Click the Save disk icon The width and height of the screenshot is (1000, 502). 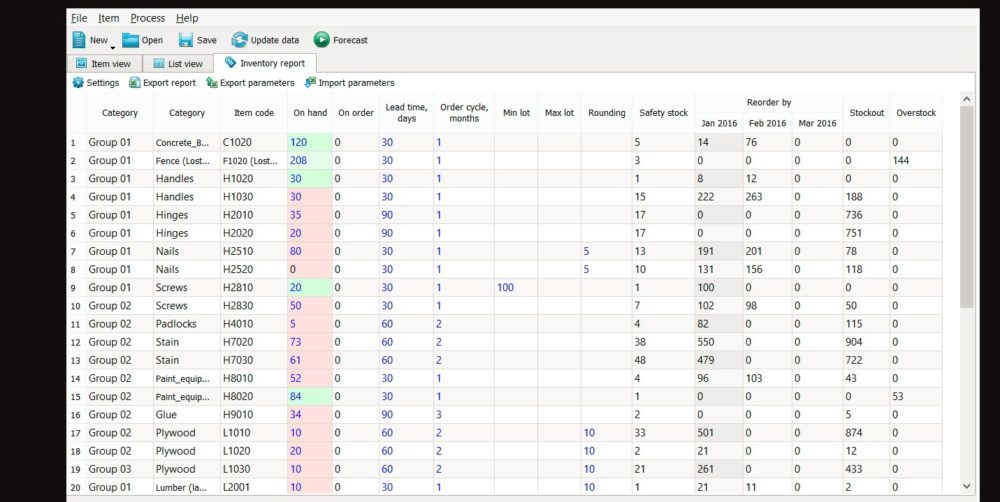186,40
